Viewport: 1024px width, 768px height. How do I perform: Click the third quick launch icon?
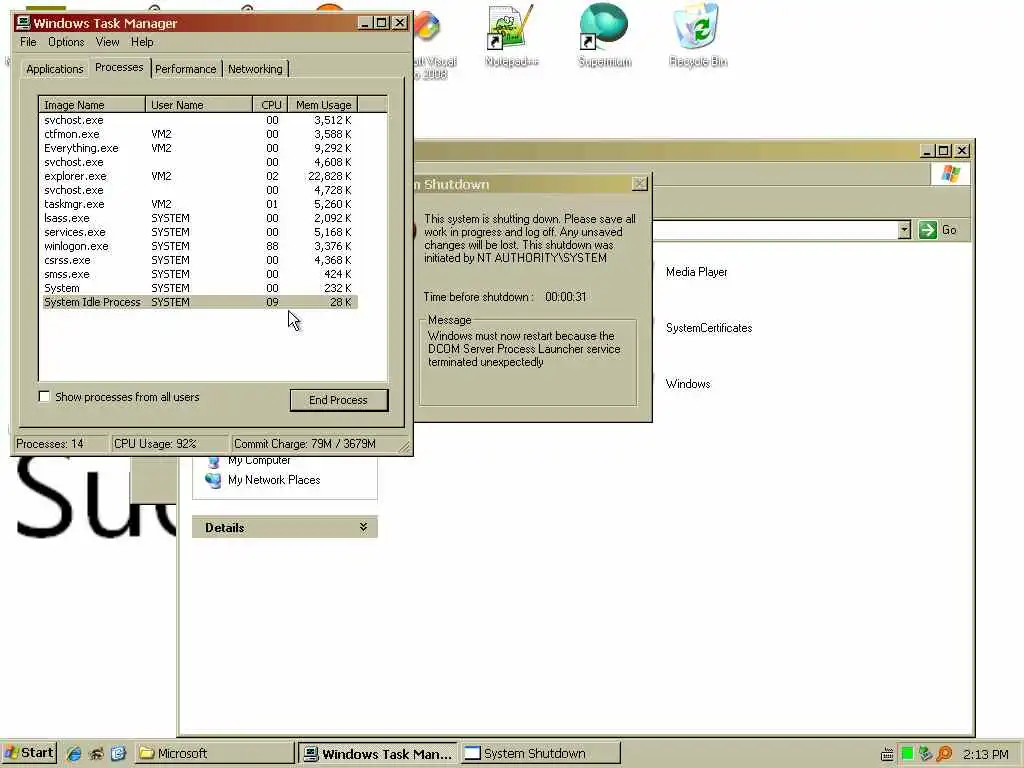pos(118,754)
